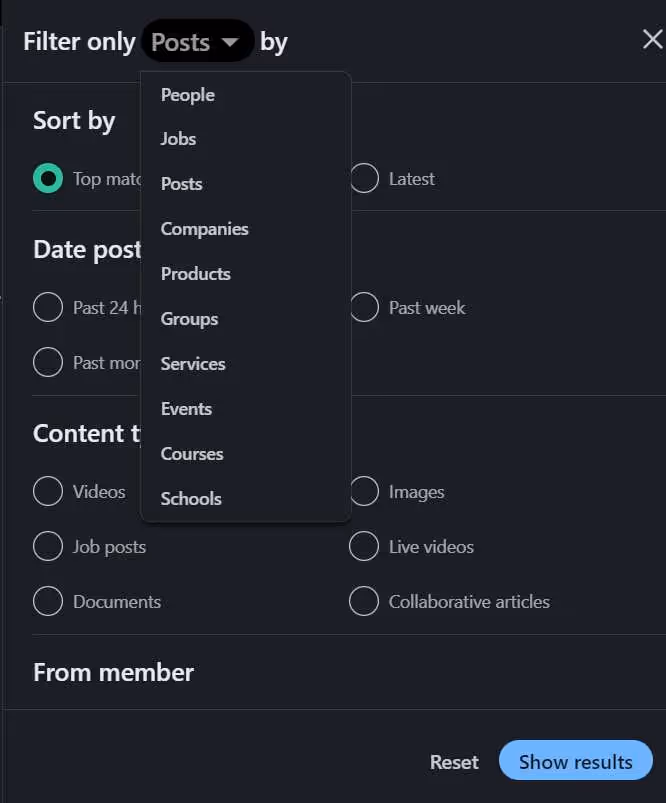
Task: Pick Events from the filter type list
Action: coord(186,409)
